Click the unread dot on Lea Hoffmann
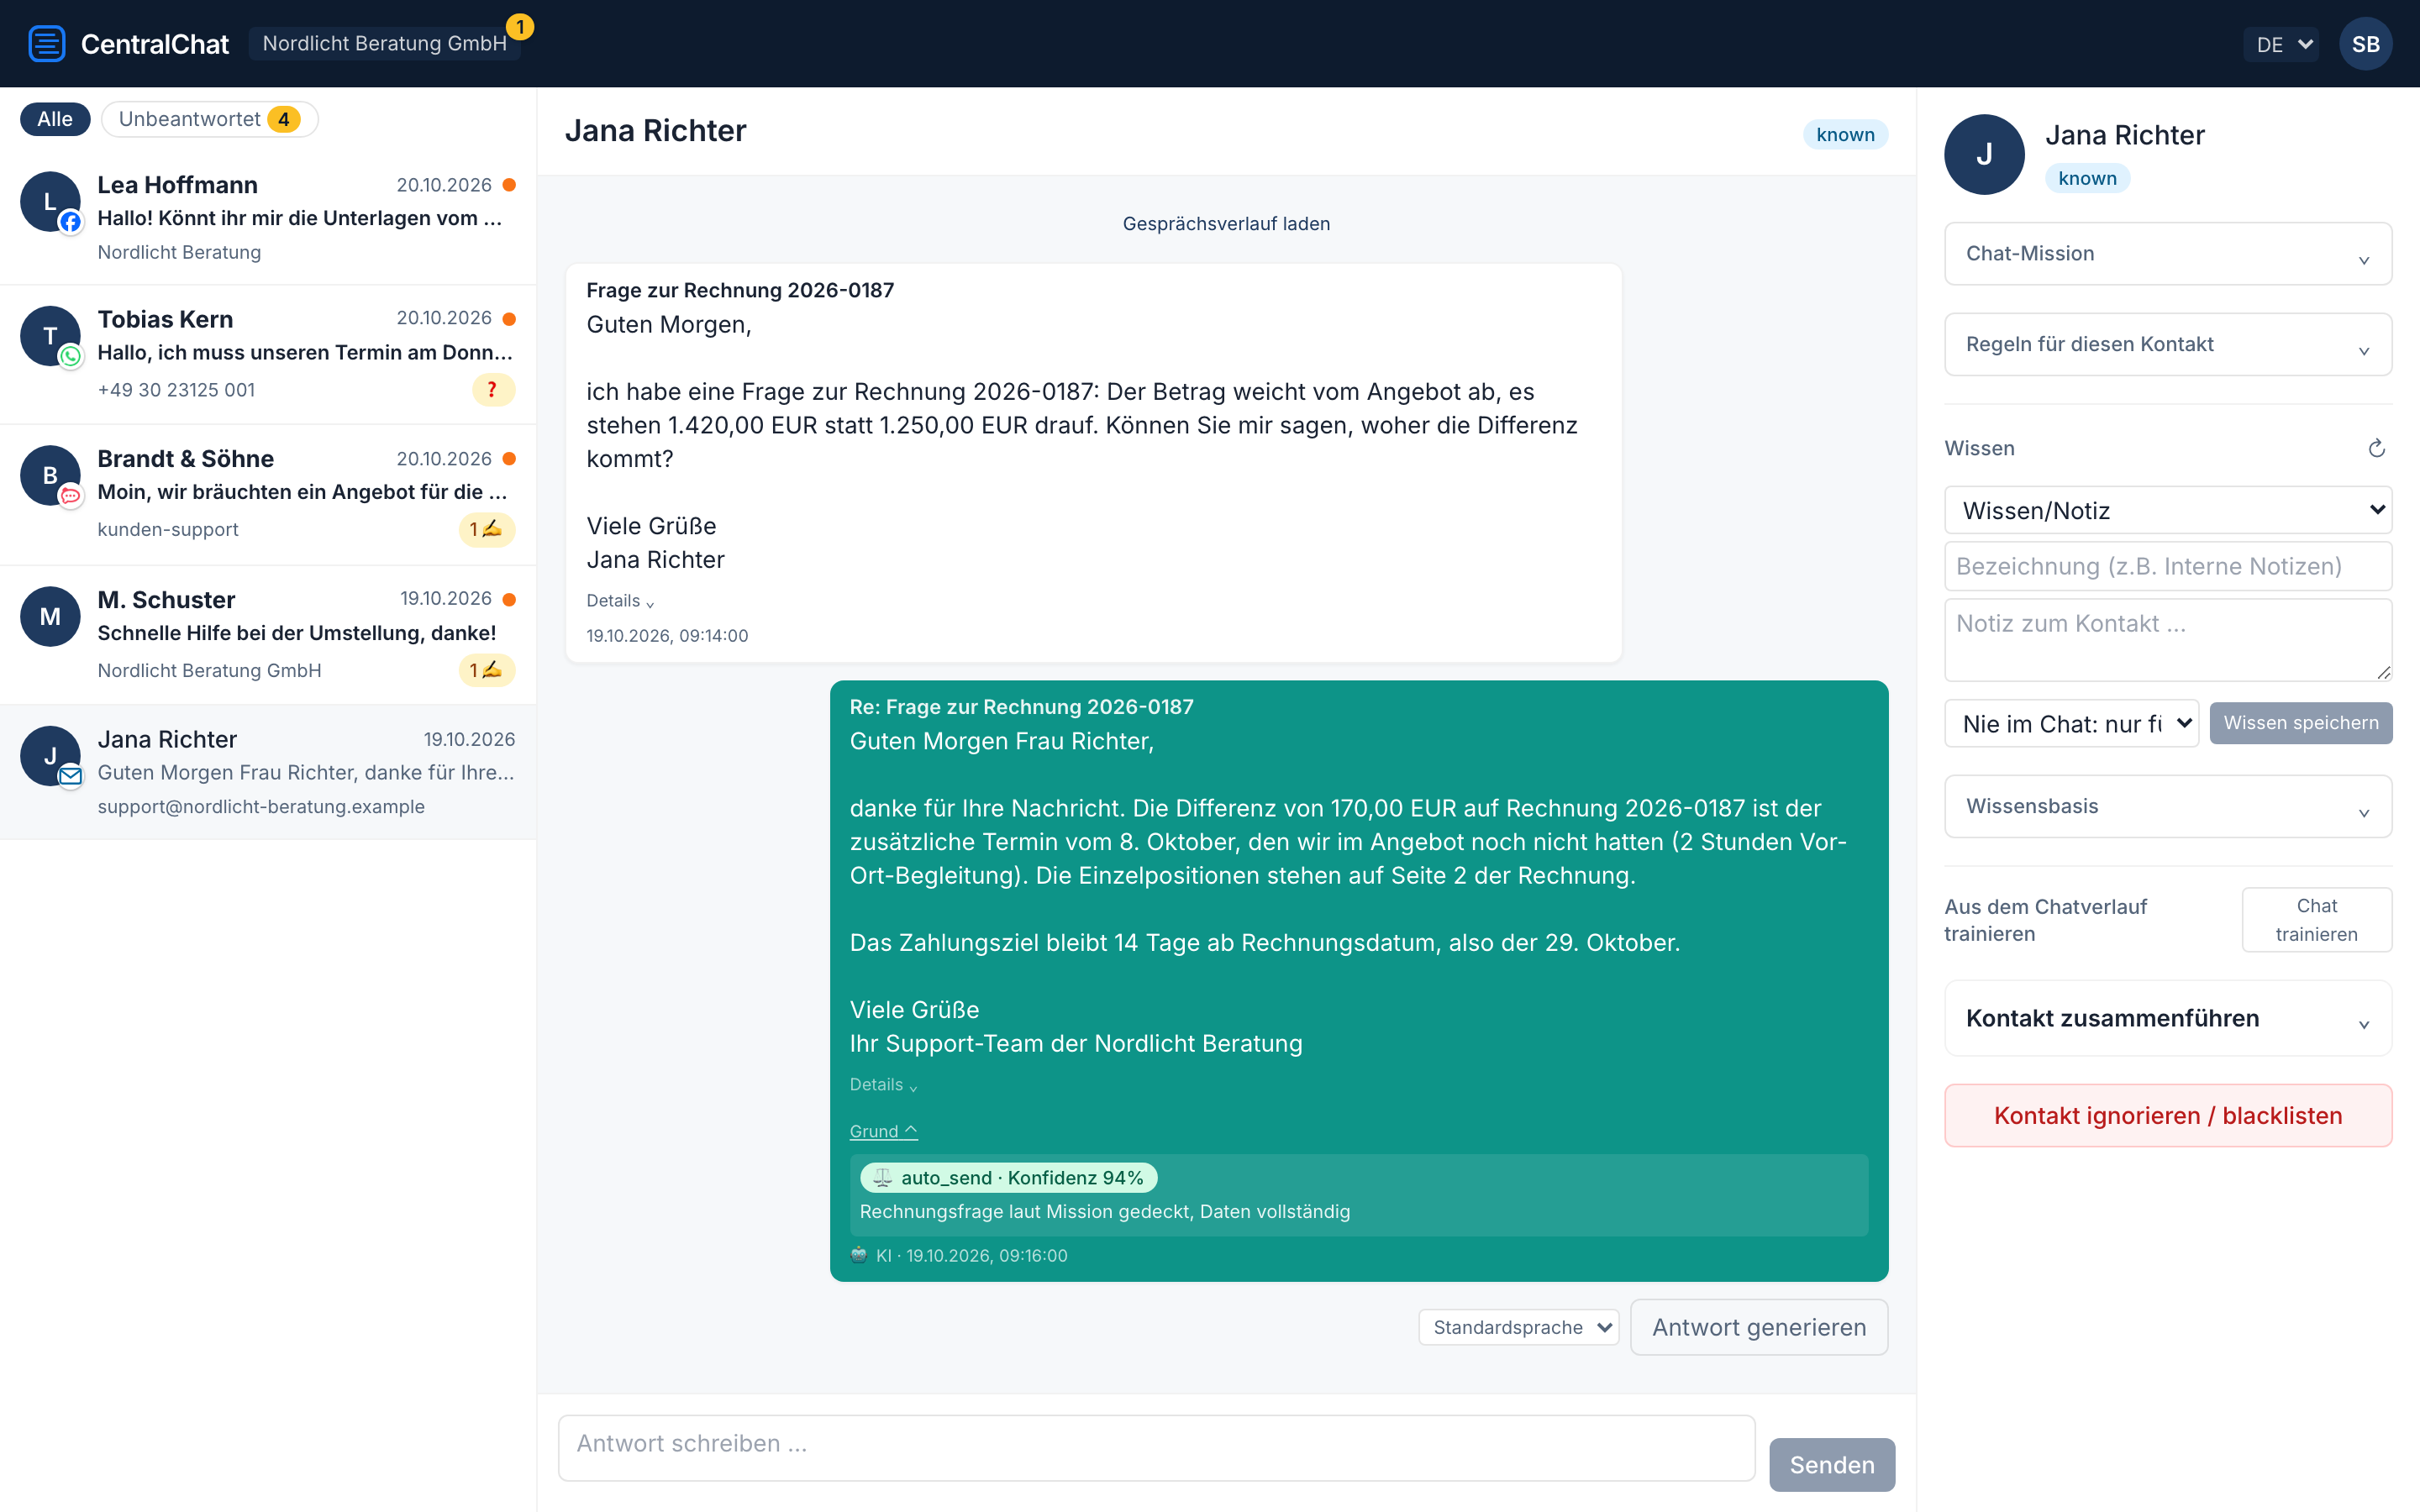The image size is (2420, 1512). pos(509,185)
